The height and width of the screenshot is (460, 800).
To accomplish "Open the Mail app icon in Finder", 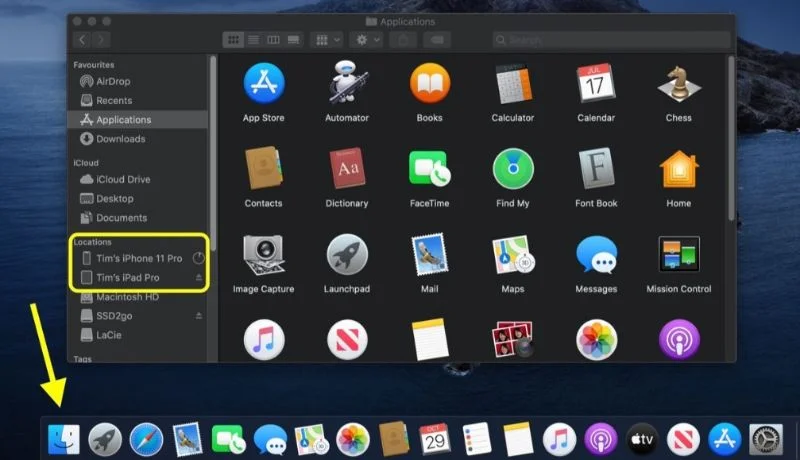I will pos(430,254).
